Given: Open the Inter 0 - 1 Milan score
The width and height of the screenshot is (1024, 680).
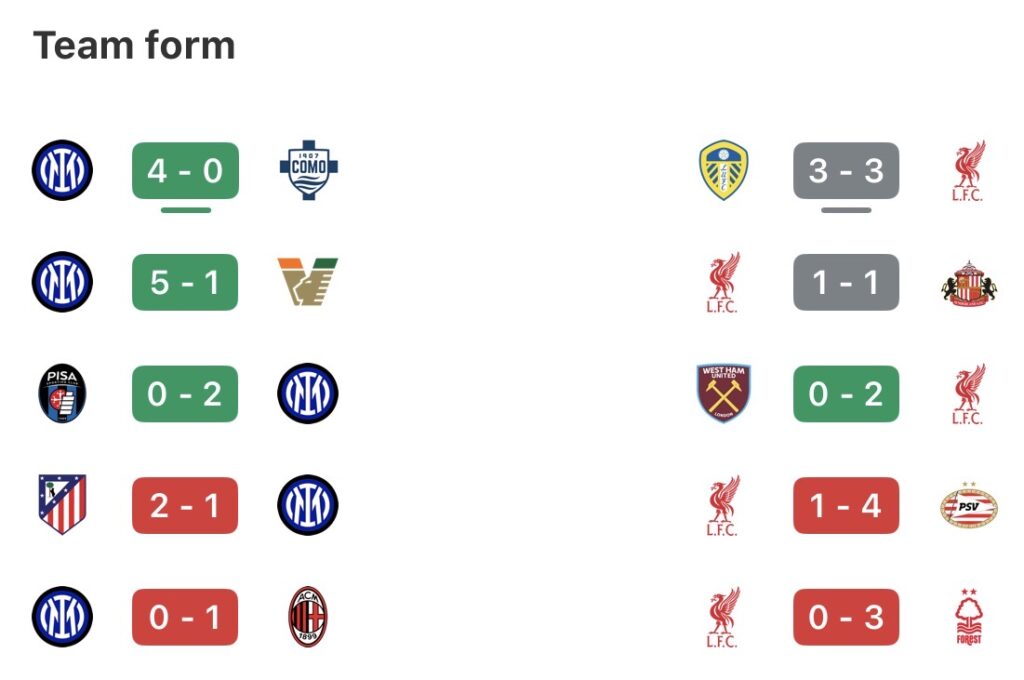Looking at the screenshot, I should click(x=185, y=617).
